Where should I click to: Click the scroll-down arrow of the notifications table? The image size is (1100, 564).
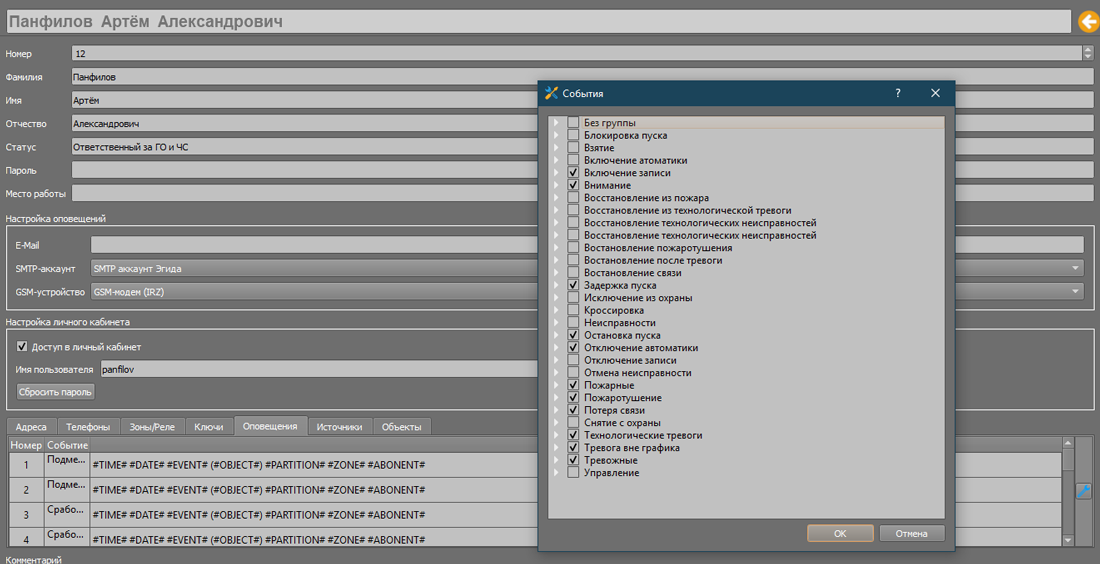click(x=1068, y=540)
